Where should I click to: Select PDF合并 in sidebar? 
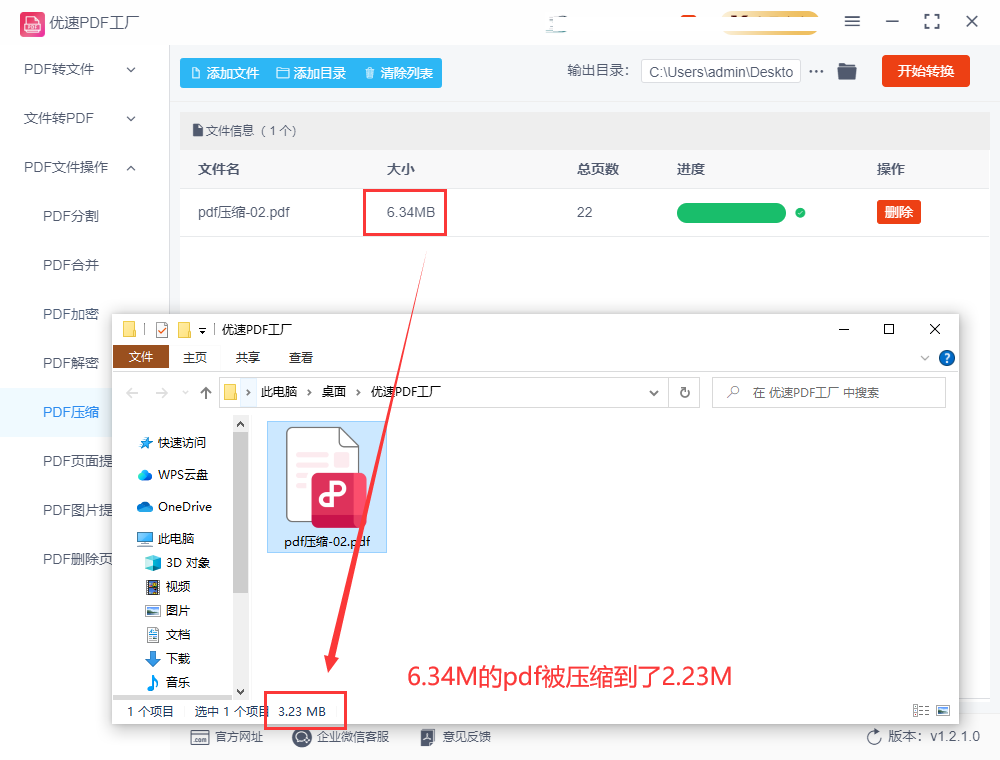pyautogui.click(x=71, y=265)
